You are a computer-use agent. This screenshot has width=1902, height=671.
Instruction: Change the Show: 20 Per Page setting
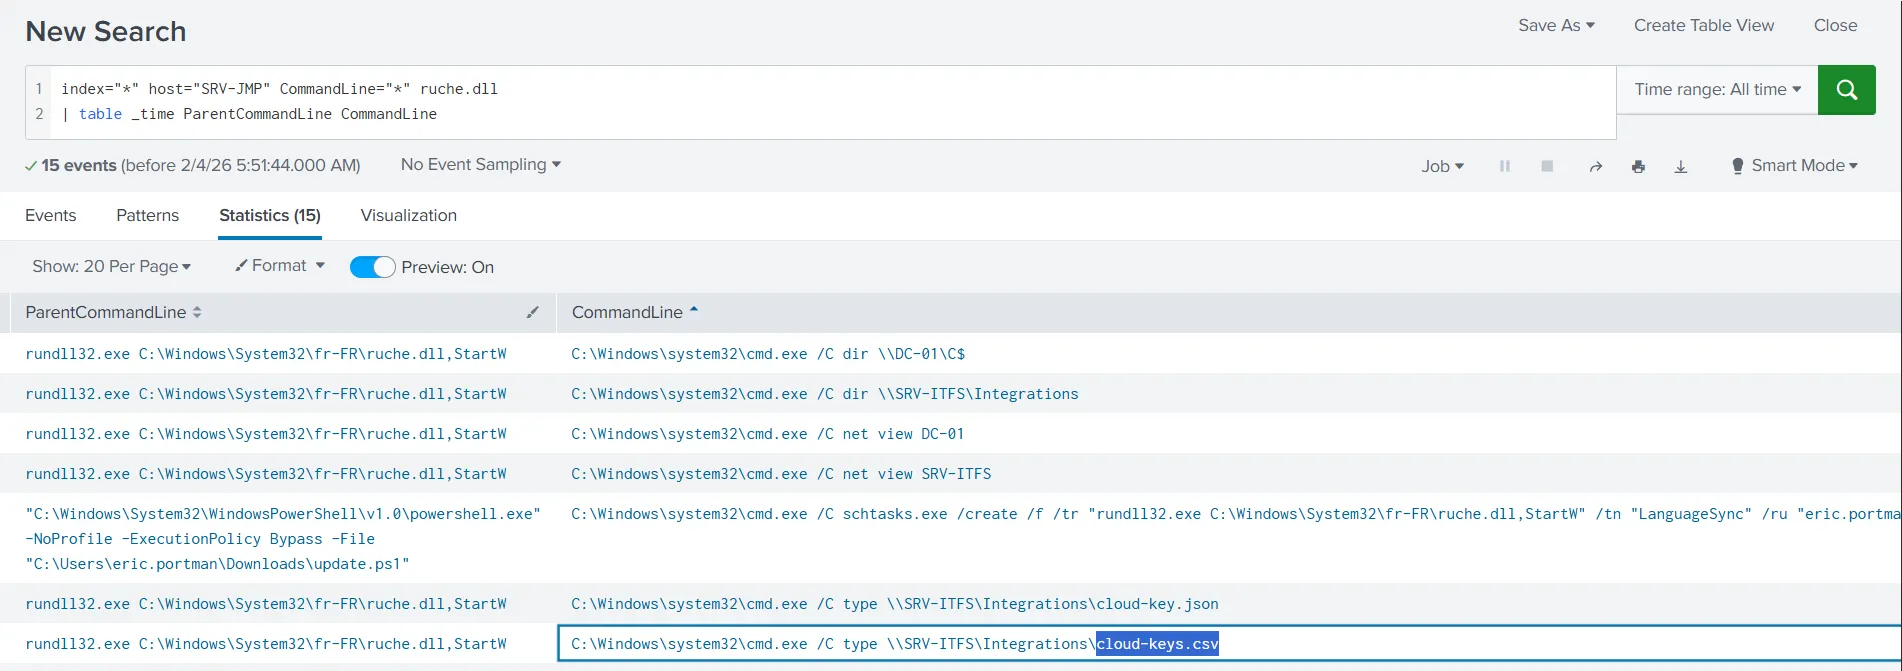pyautogui.click(x=111, y=267)
